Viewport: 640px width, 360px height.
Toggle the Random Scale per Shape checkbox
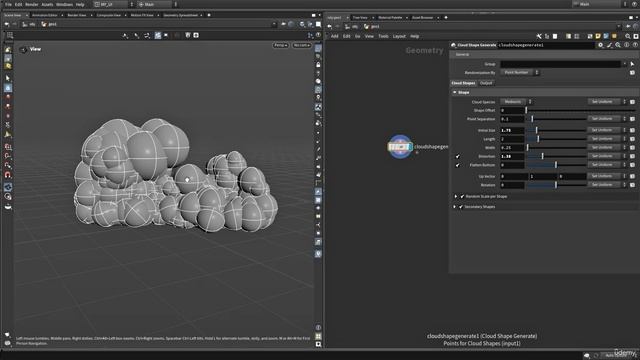(x=462, y=196)
